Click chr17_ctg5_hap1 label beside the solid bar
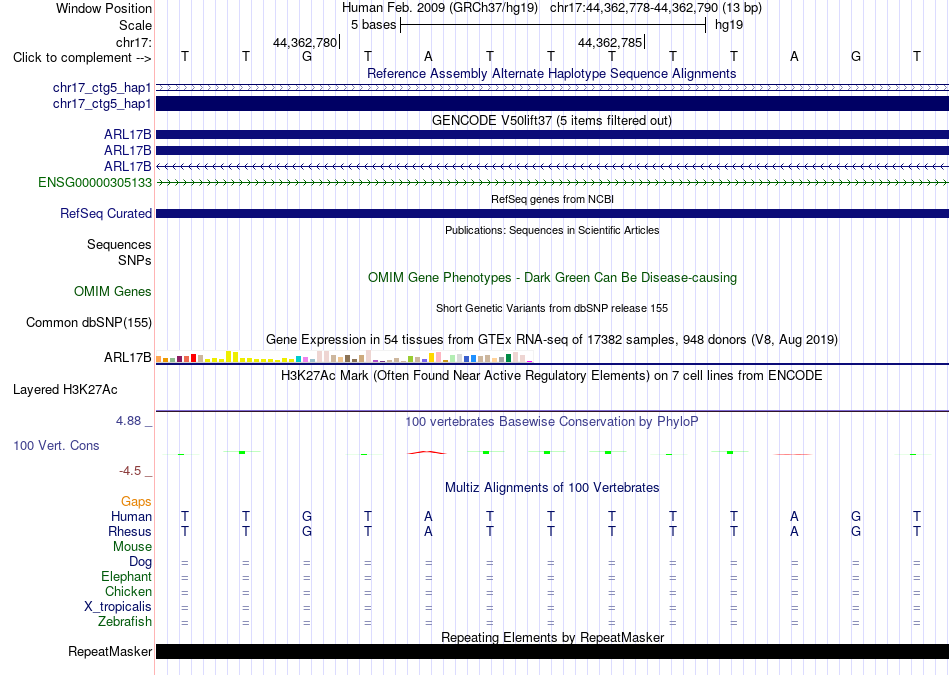 click(102, 104)
